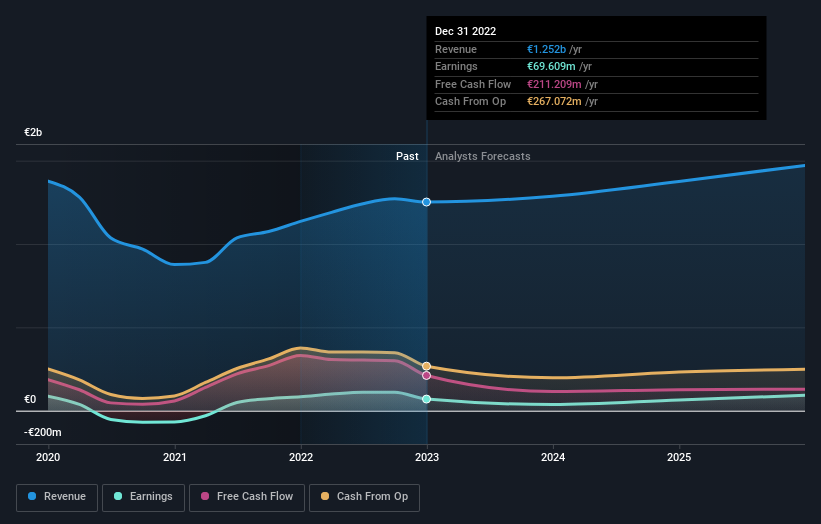Screen dimensions: 821x524
Task: Click the €1.252b revenue value
Action: click(x=546, y=49)
